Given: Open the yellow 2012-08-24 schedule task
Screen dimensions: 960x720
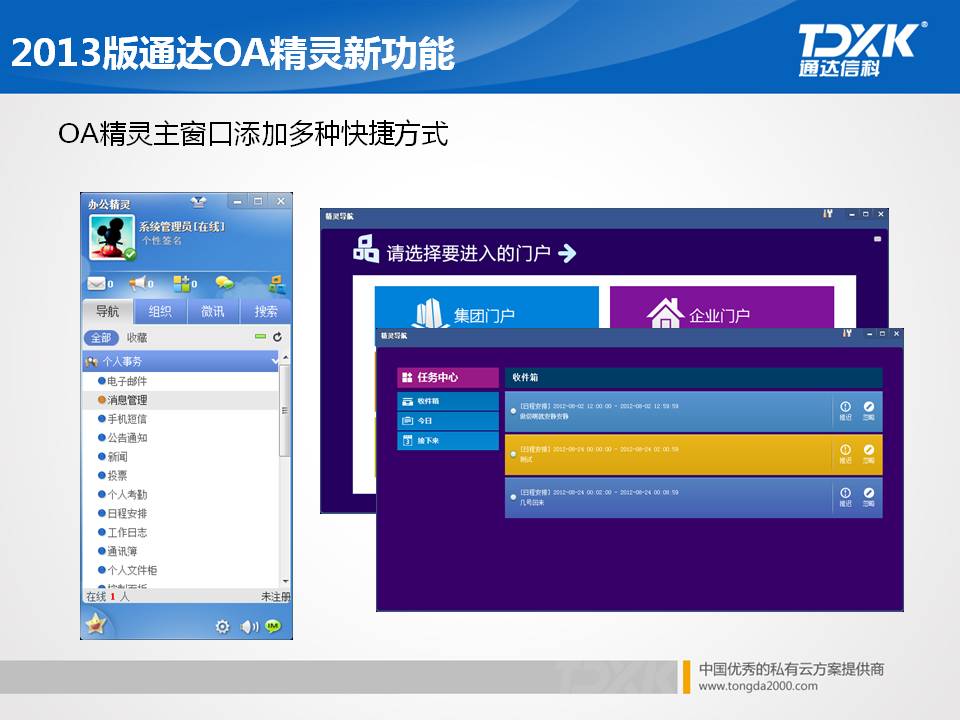Looking at the screenshot, I should (693, 454).
